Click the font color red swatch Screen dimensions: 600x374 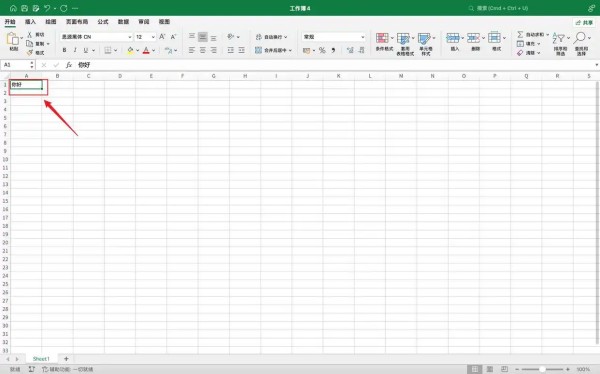click(146, 50)
